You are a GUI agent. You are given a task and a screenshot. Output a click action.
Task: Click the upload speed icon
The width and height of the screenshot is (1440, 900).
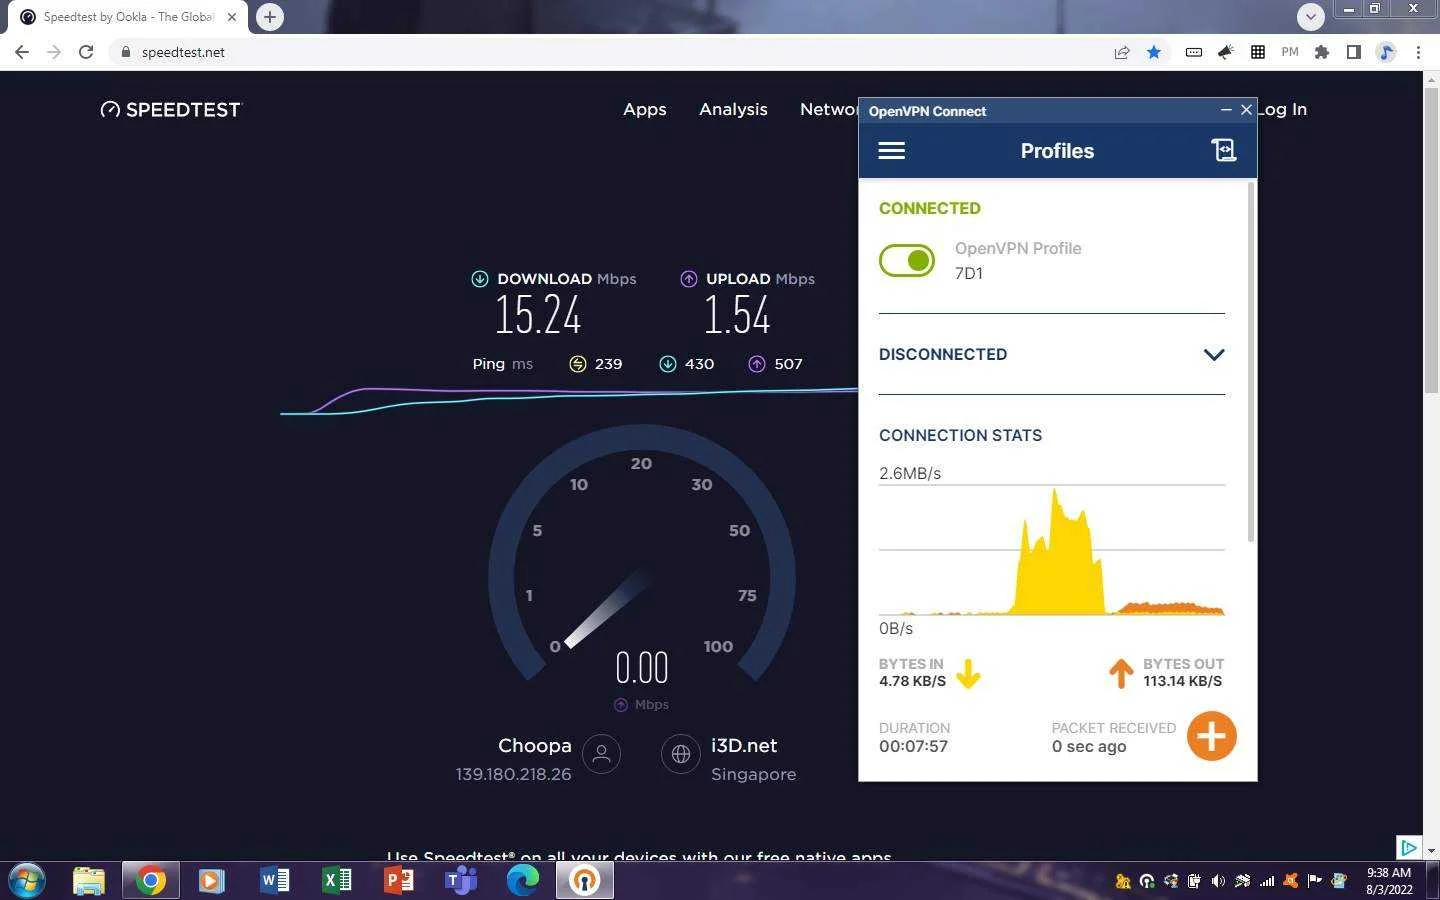tap(689, 279)
